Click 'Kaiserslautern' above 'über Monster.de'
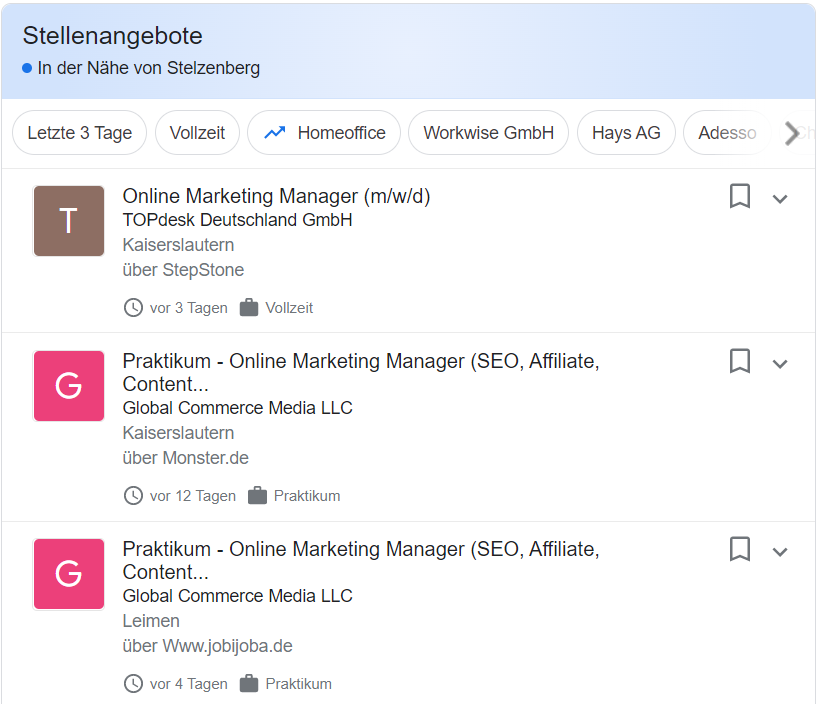Image resolution: width=821 pixels, height=704 pixels. click(x=178, y=433)
